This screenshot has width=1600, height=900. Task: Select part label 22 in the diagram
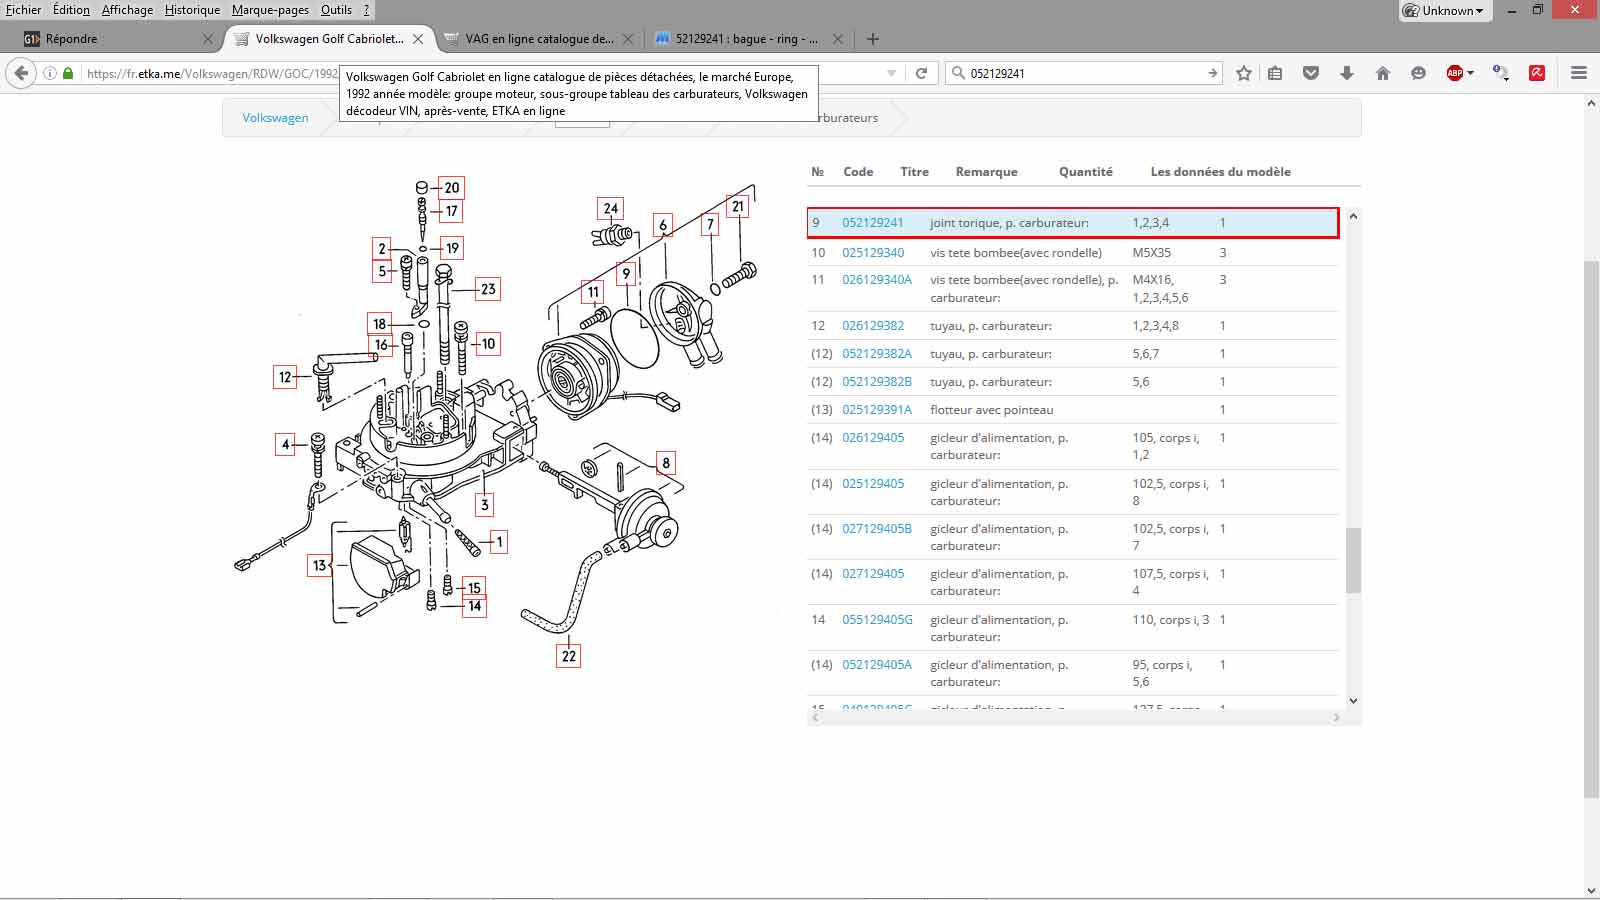(x=569, y=656)
